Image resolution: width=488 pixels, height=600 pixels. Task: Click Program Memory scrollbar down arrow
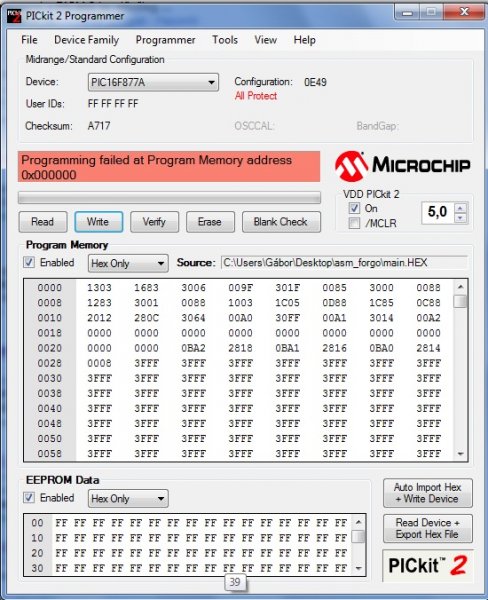click(x=460, y=454)
